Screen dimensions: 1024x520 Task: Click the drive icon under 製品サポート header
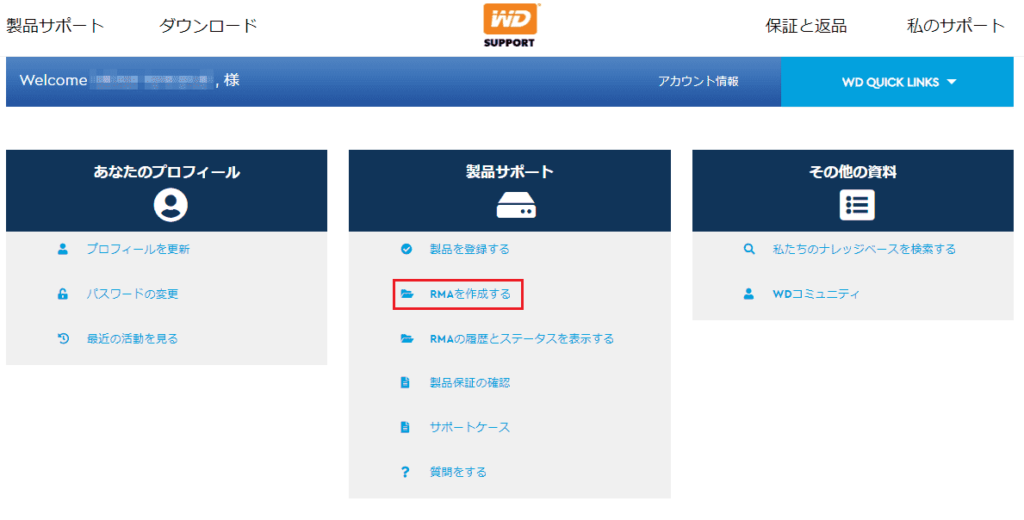point(516,207)
